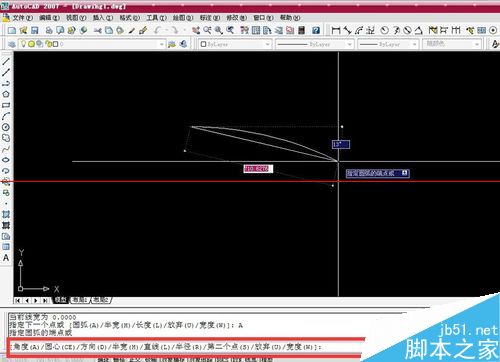Save the drawing with the floppy disk icon
The width and height of the screenshot is (500, 362).
tap(35, 31)
